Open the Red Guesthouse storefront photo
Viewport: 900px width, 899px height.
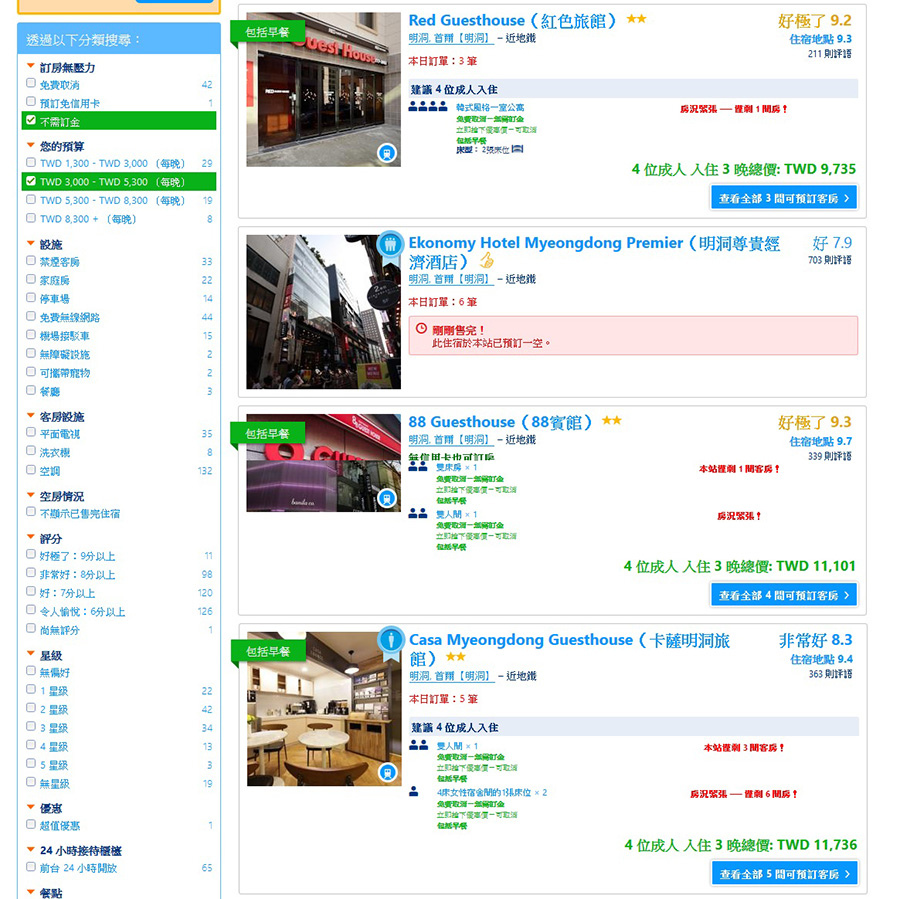point(324,90)
